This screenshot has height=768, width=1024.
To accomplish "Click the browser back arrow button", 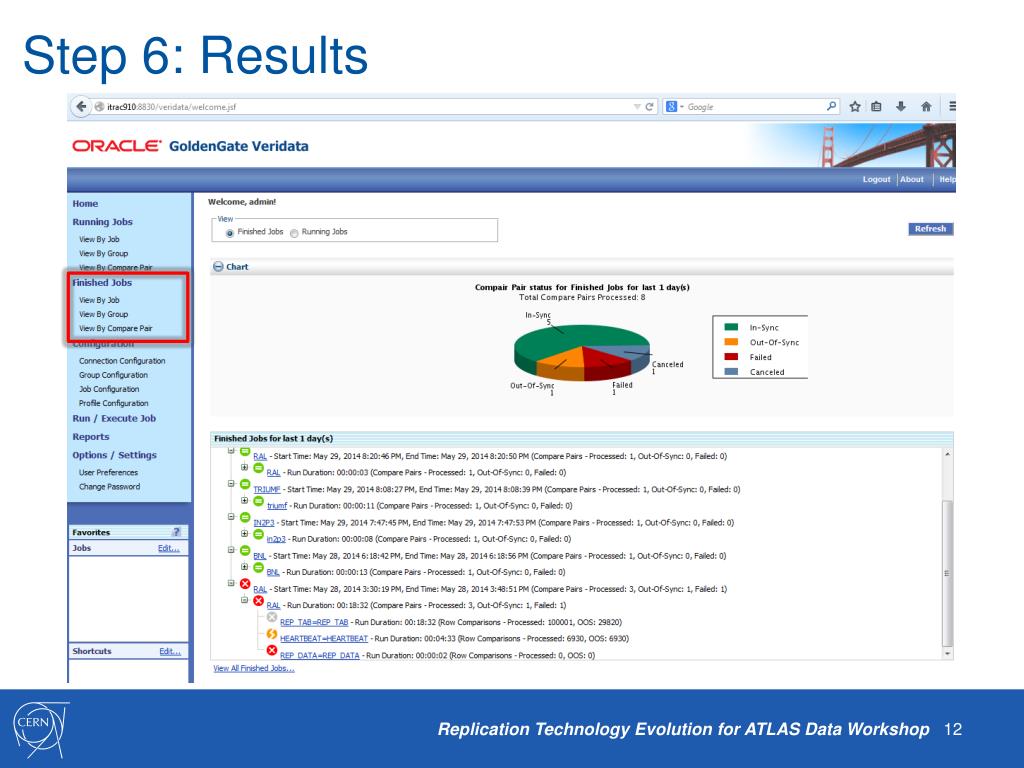I will point(80,106).
